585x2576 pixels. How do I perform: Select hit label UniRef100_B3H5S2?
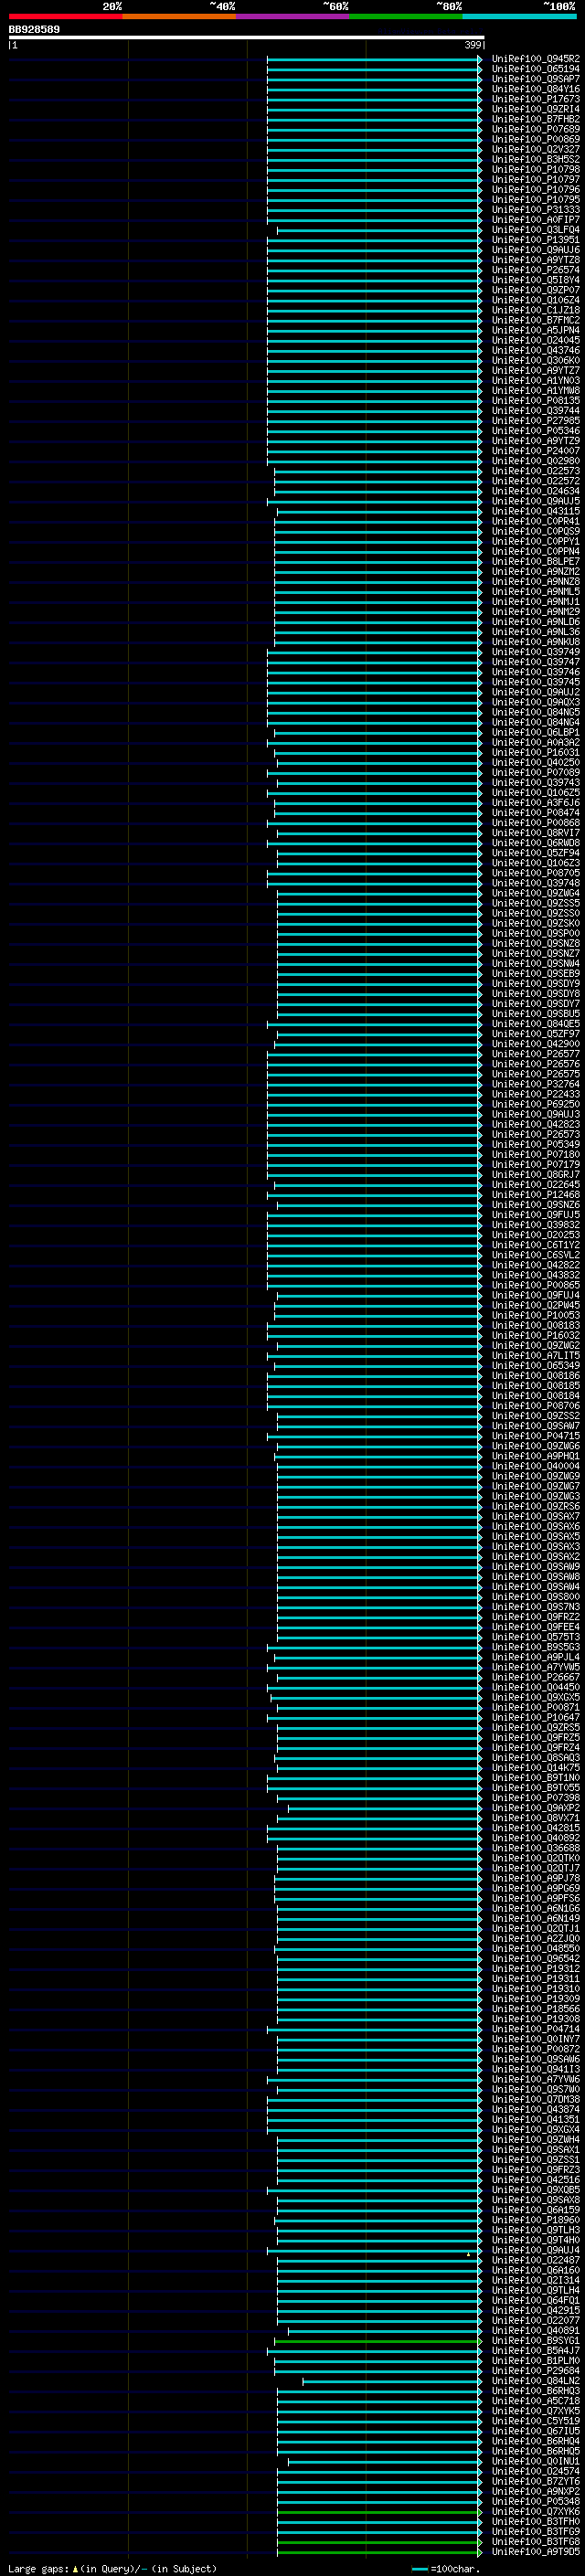point(535,159)
